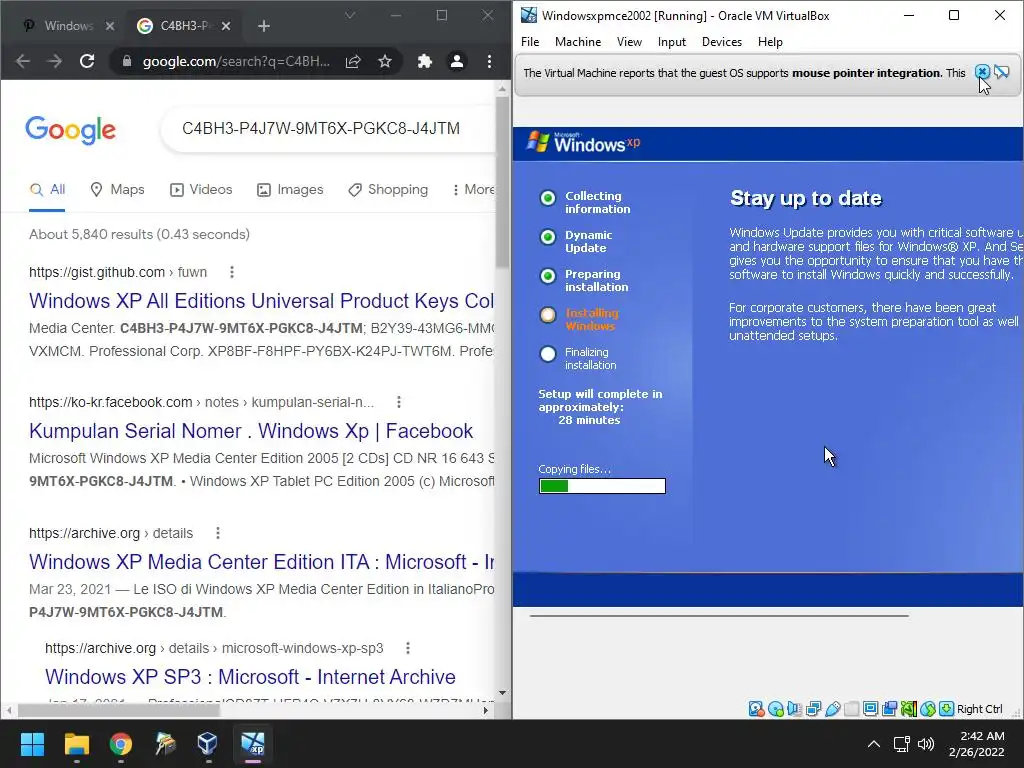Open VirtualBox Manager cube icon on taskbar
This screenshot has width=1024, height=768.
[208, 744]
